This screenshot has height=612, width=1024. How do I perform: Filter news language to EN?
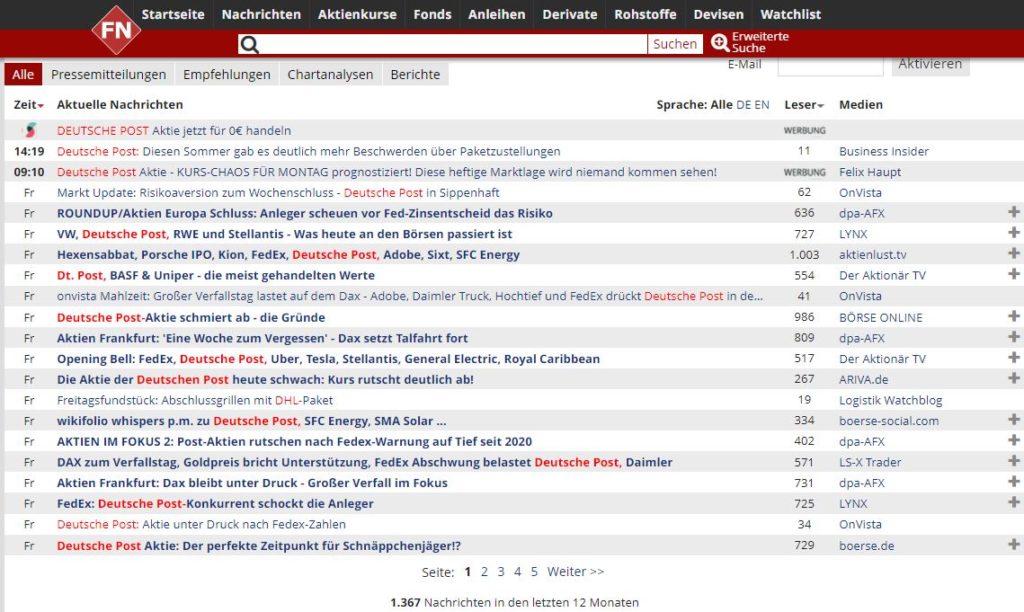pyautogui.click(x=761, y=105)
